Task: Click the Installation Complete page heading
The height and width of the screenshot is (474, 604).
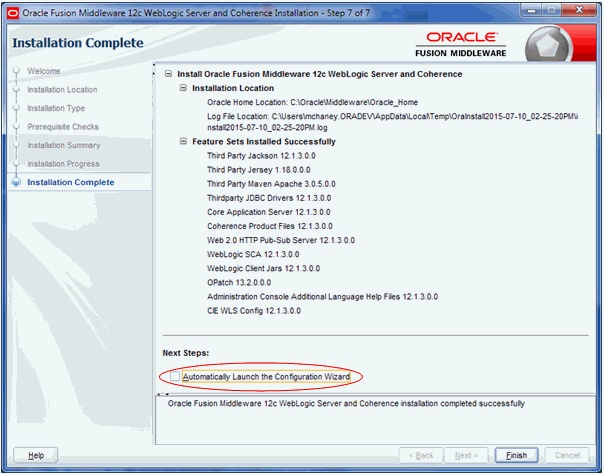Action: click(x=78, y=43)
